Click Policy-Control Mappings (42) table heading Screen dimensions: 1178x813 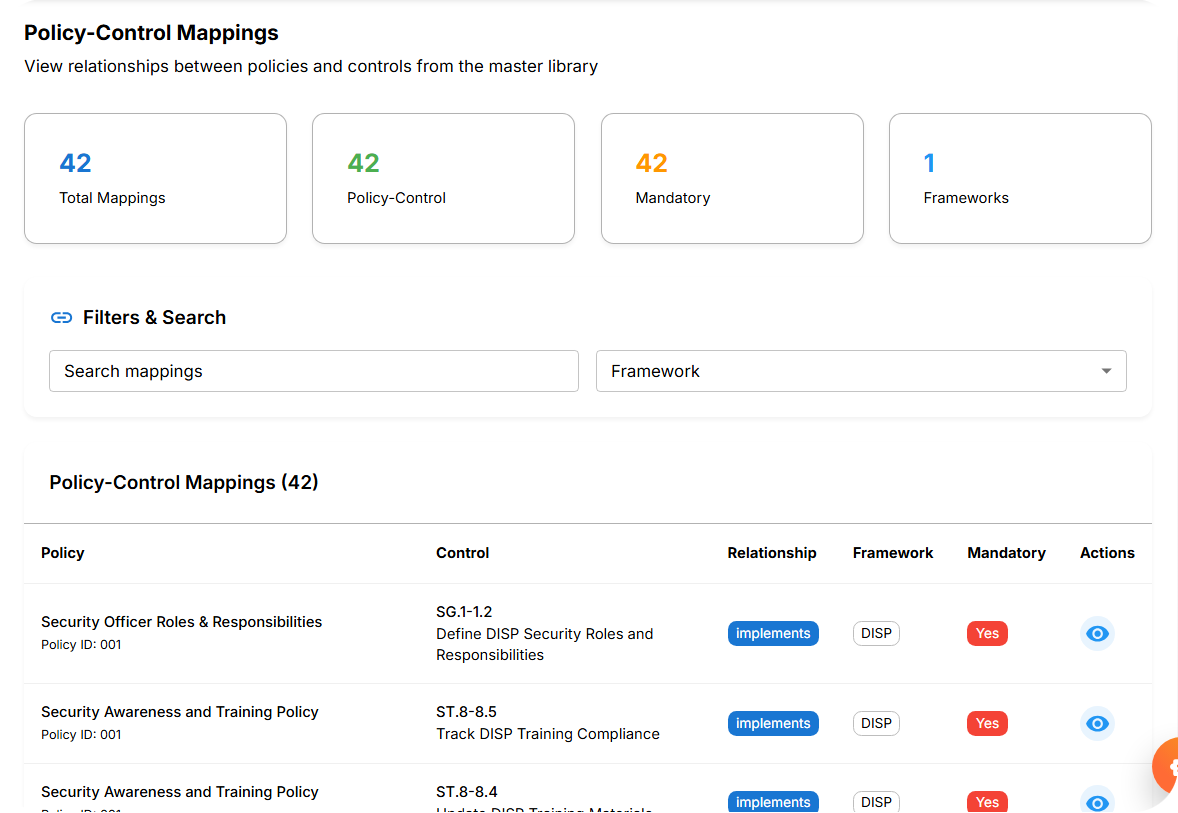pyautogui.click(x=183, y=482)
